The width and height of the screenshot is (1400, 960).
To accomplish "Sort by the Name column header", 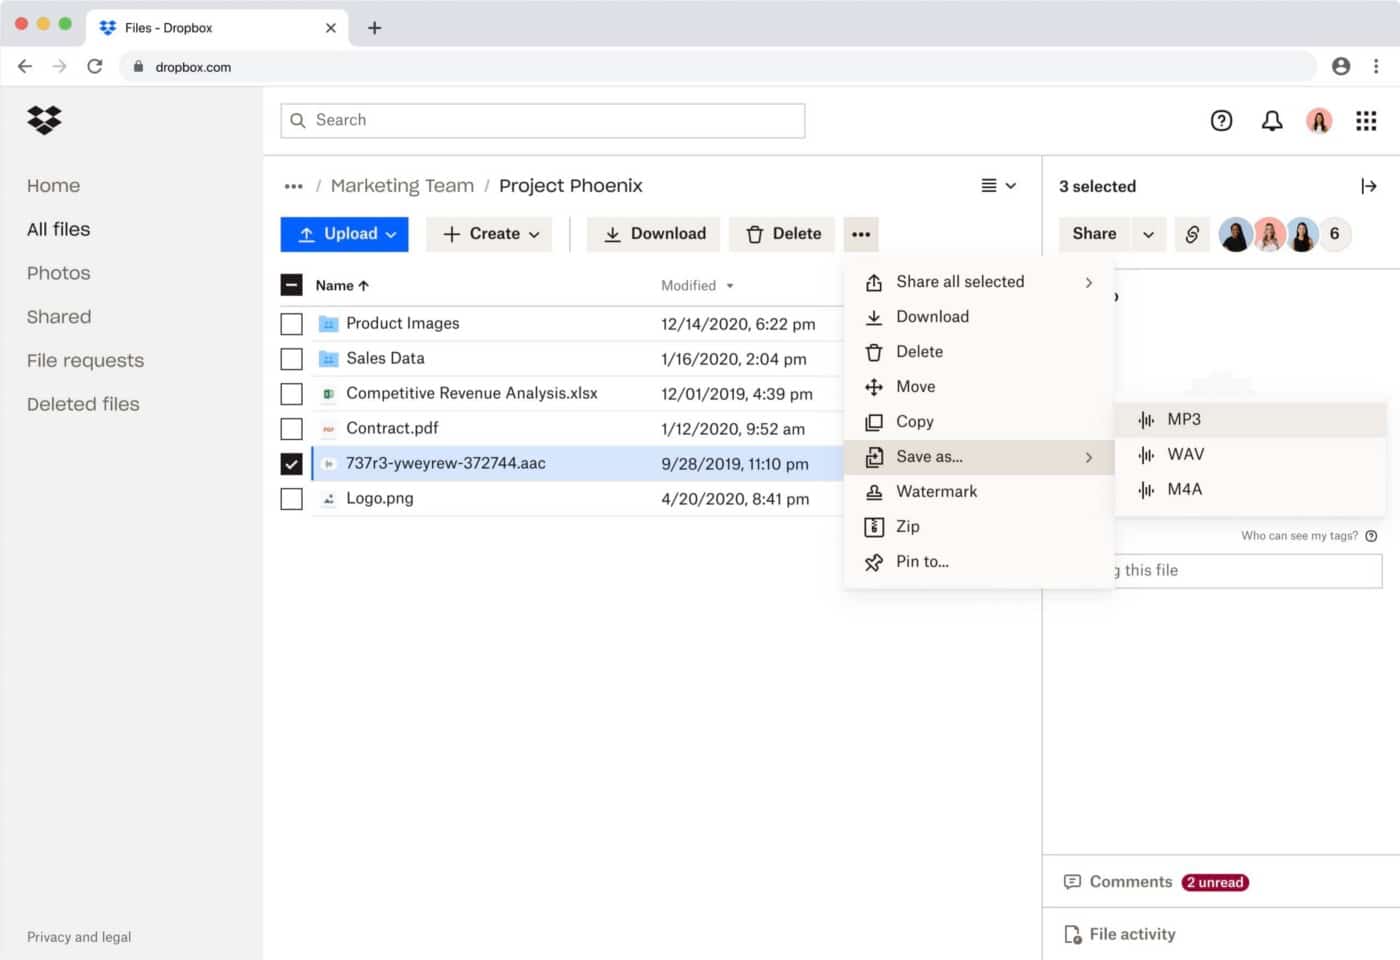I will (342, 286).
